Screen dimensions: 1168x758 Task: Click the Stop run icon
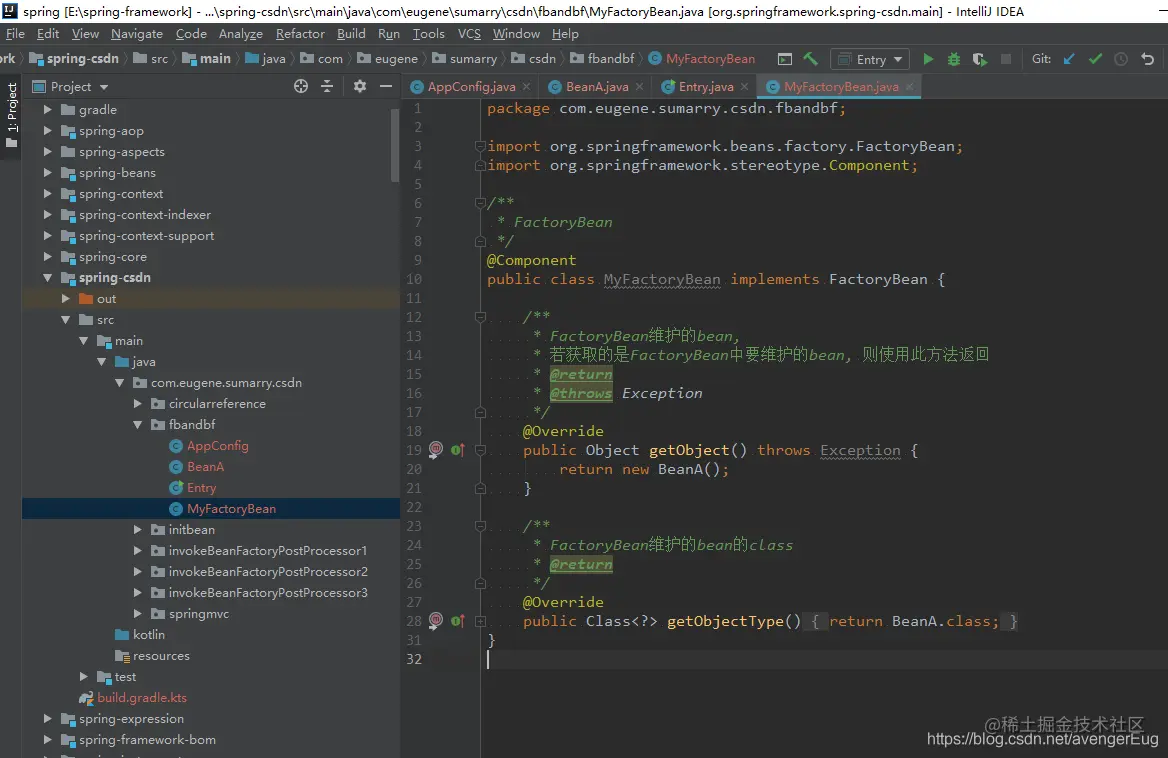tap(1006, 59)
